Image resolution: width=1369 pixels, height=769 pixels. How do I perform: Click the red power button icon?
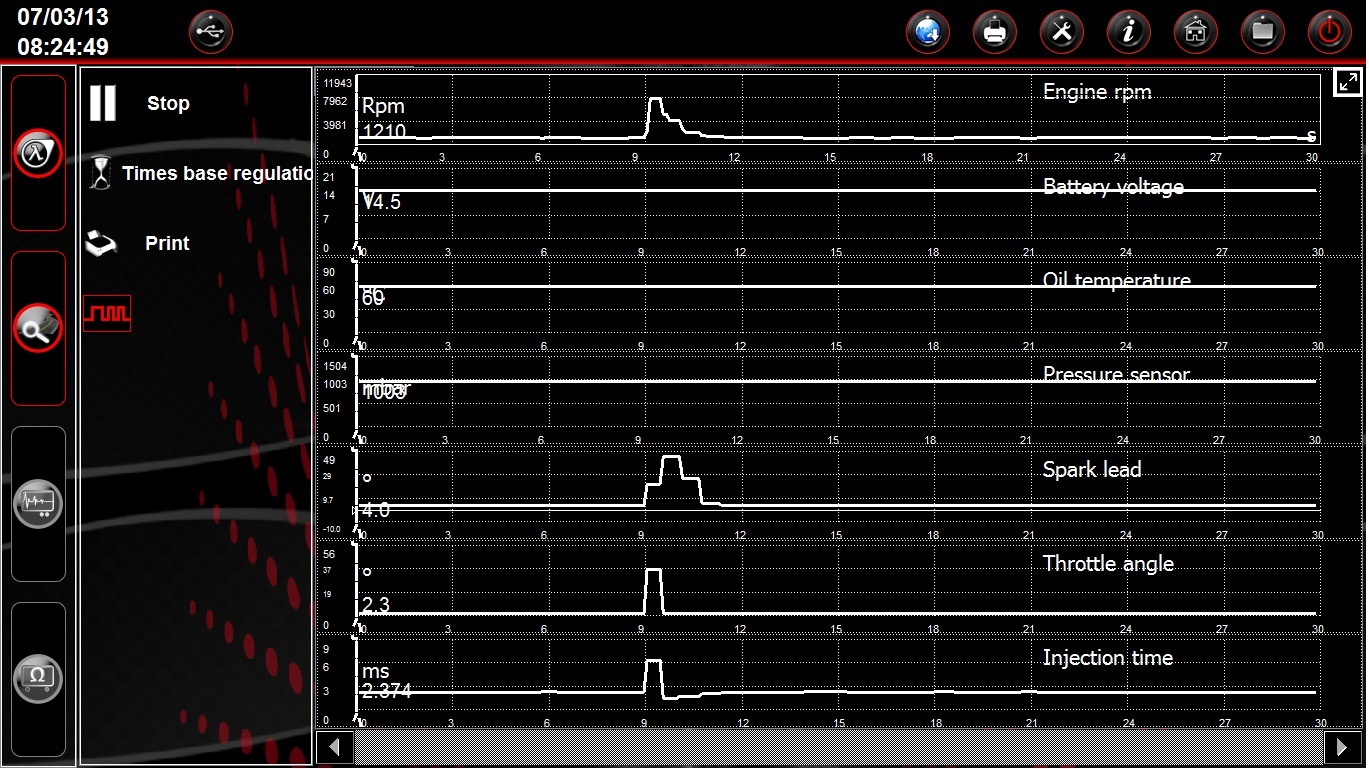[1329, 33]
